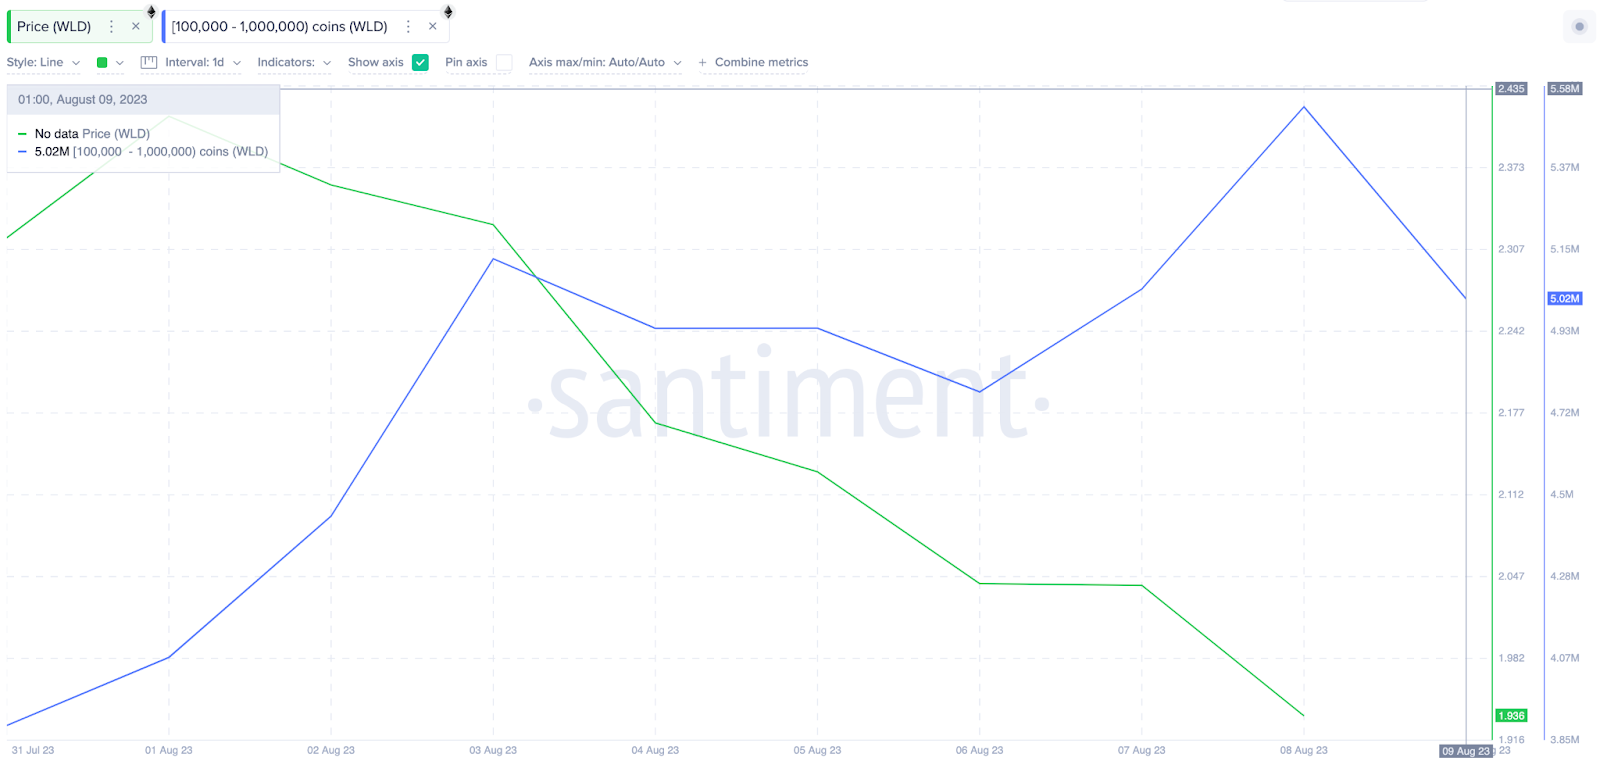Screen dimensions: 1600x768
Task: Expand Axis max/min: Auto/Auto dropdown
Action: pyautogui.click(x=605, y=62)
